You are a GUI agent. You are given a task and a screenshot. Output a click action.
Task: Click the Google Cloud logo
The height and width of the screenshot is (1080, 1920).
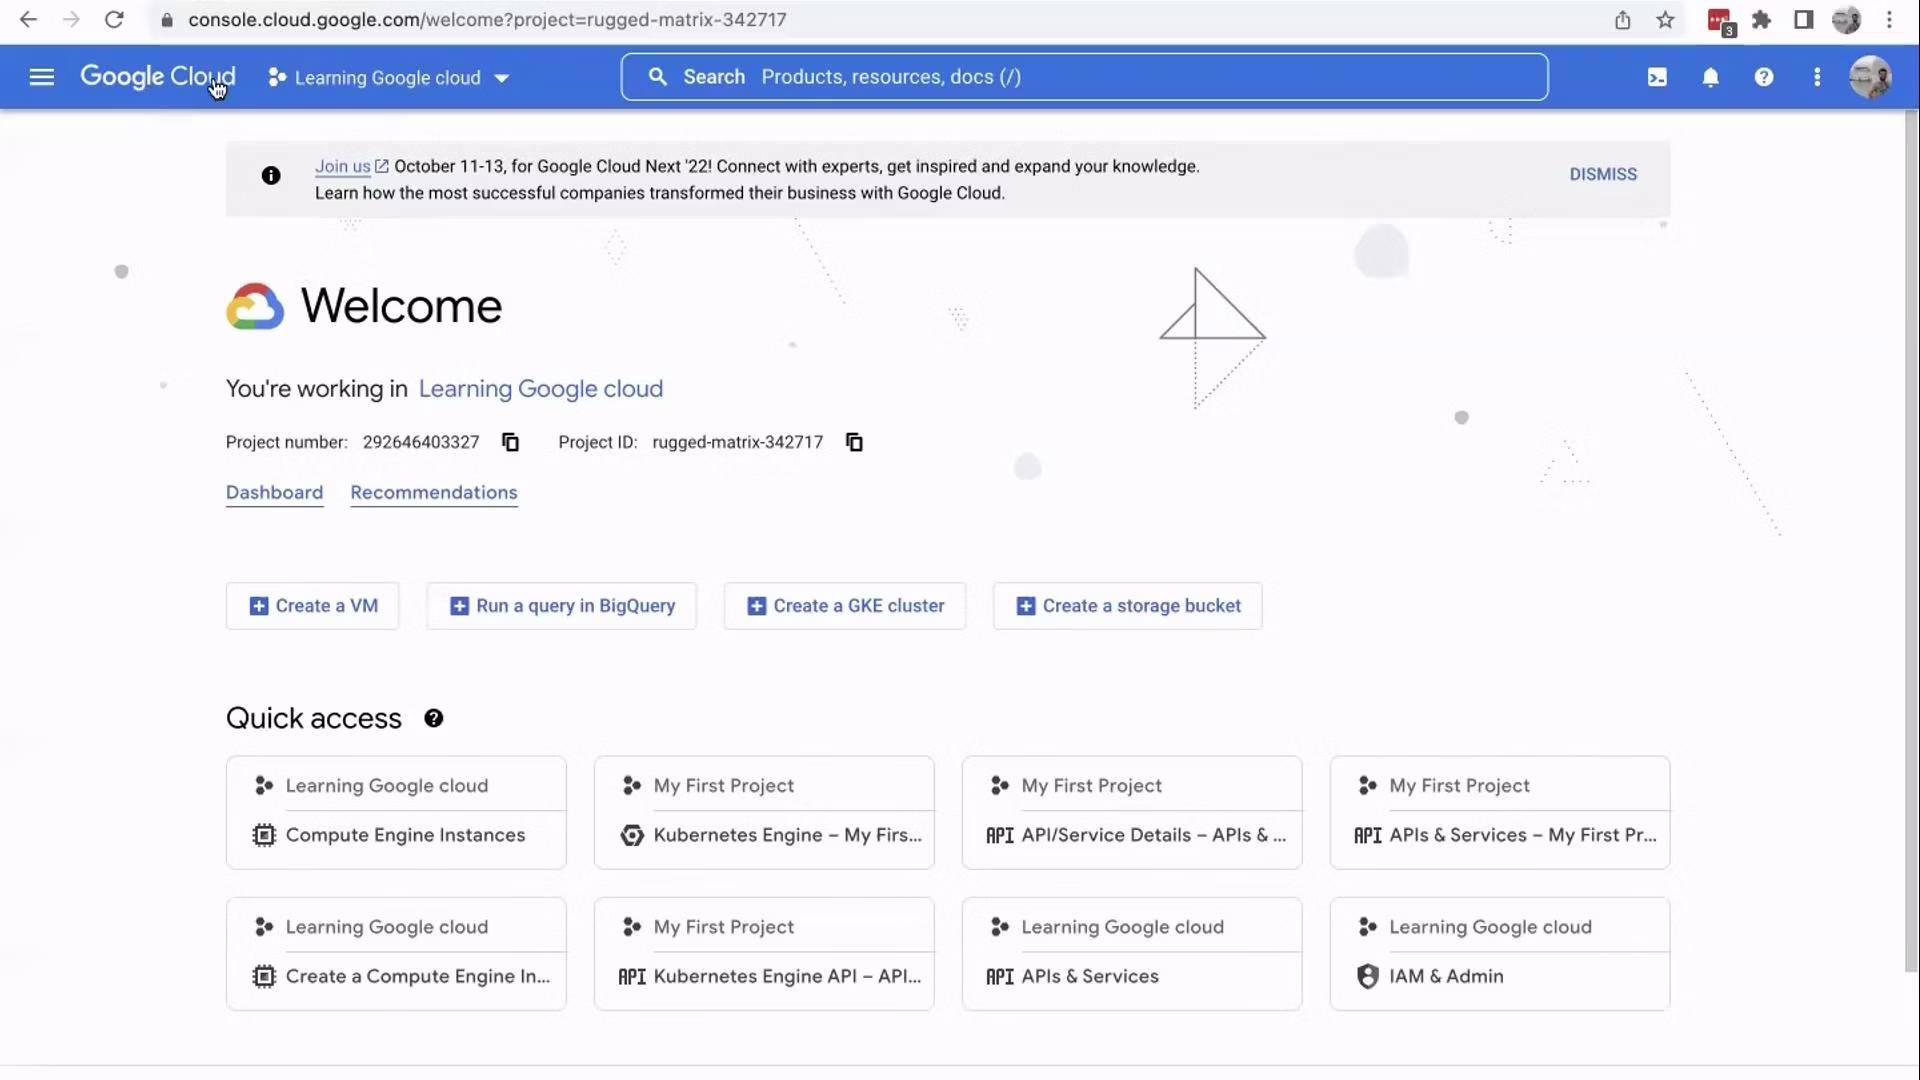(157, 76)
